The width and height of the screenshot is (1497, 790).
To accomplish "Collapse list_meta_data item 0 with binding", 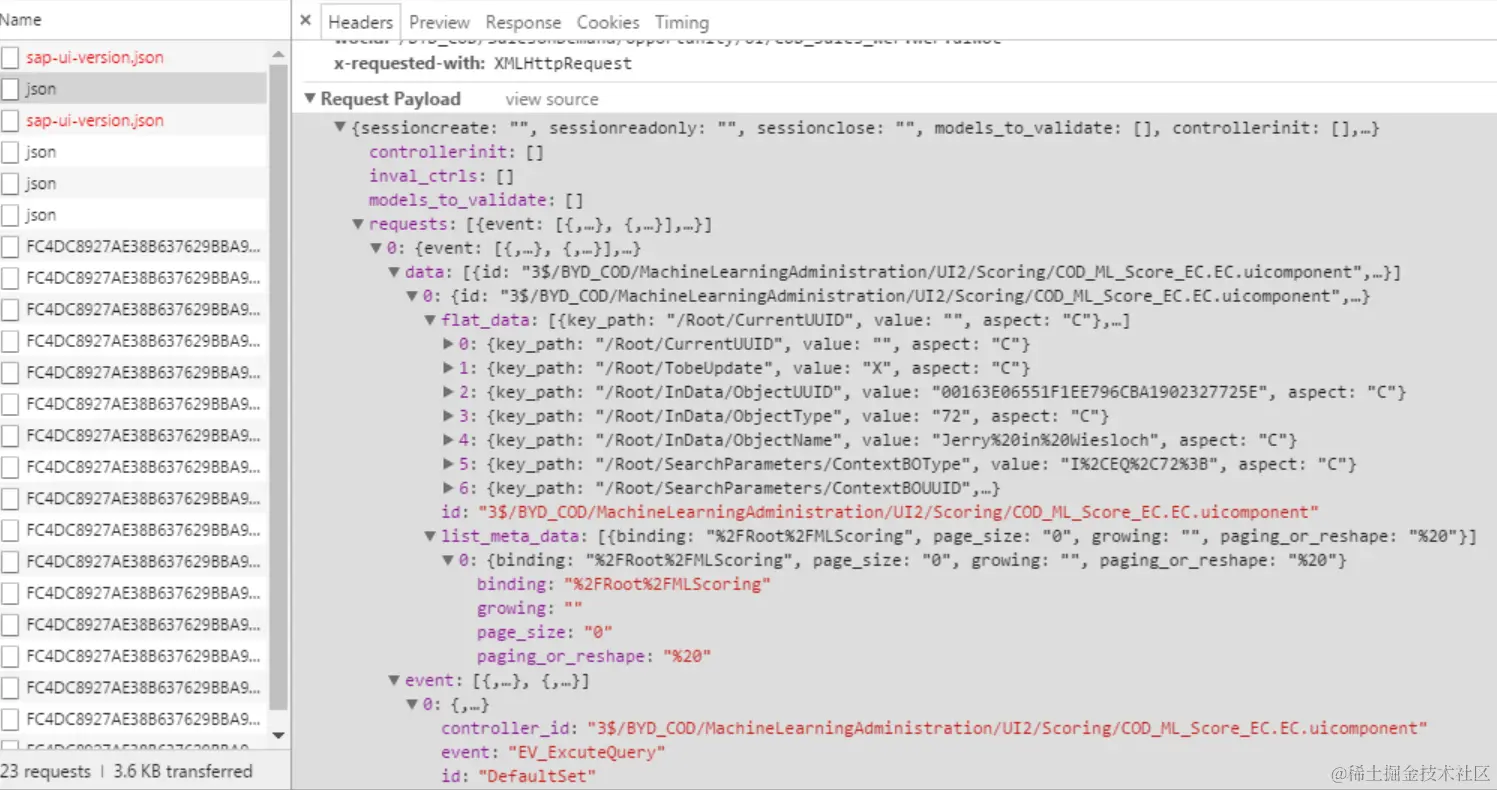I will (x=449, y=560).
